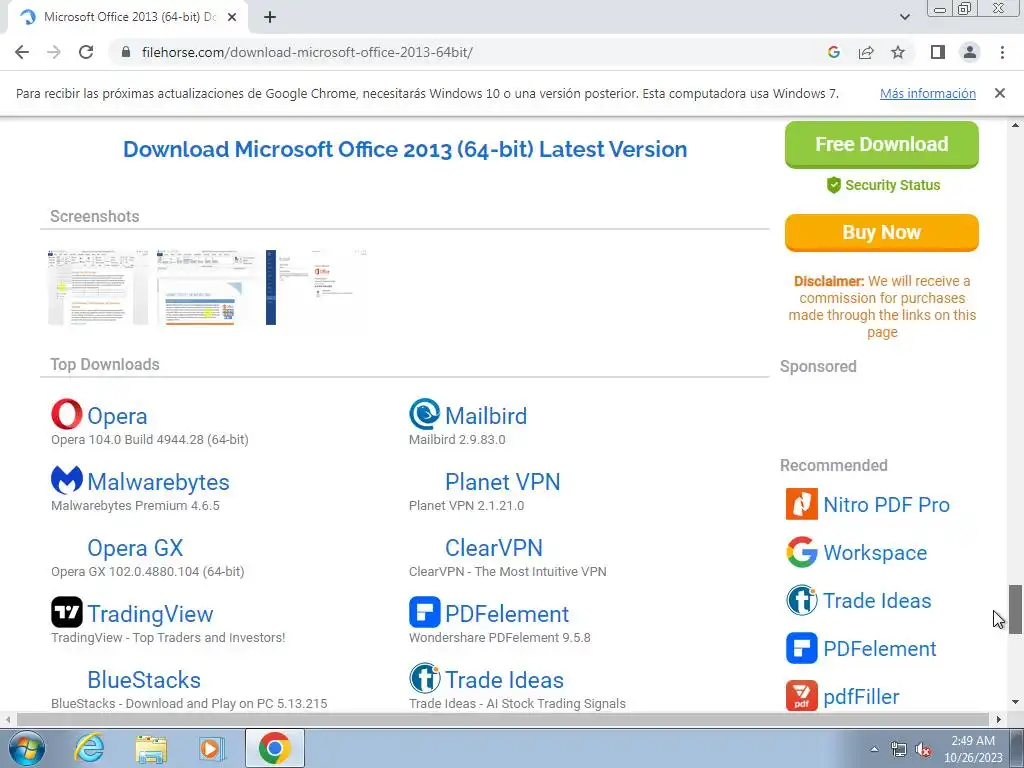The width and height of the screenshot is (1024, 768).
Task: Click the Google Workspace icon
Action: [801, 552]
